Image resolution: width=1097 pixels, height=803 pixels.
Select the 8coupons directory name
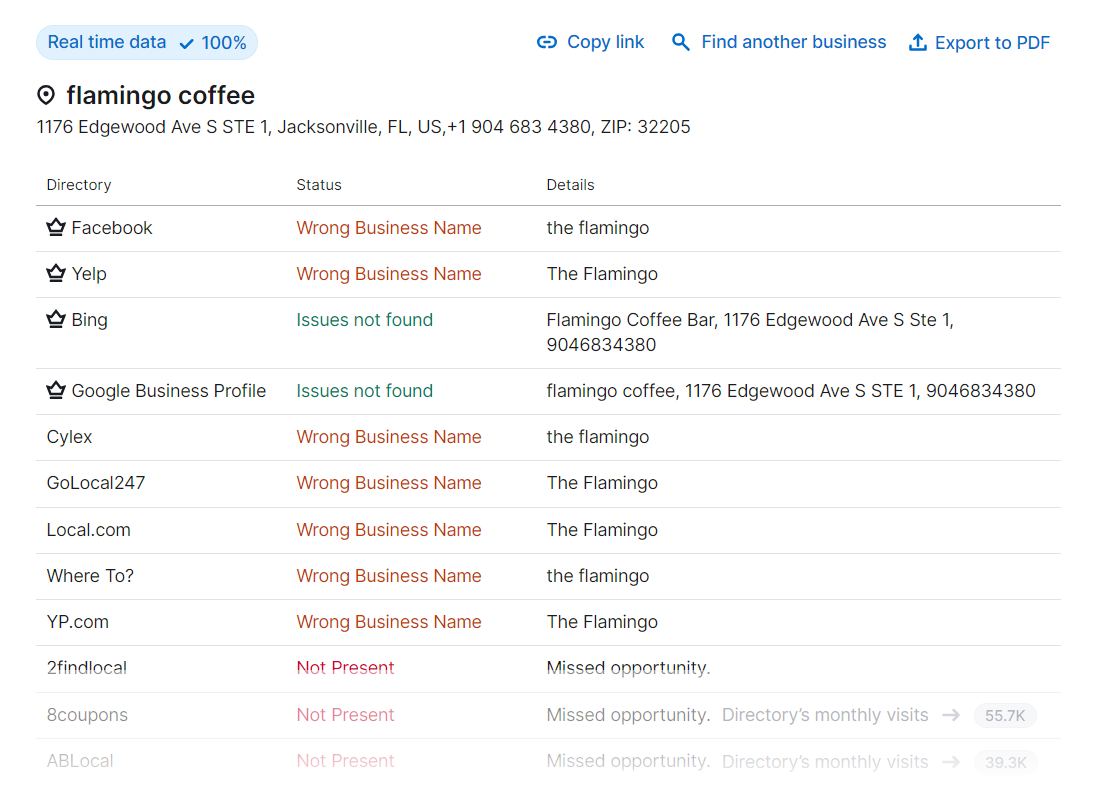coord(87,715)
